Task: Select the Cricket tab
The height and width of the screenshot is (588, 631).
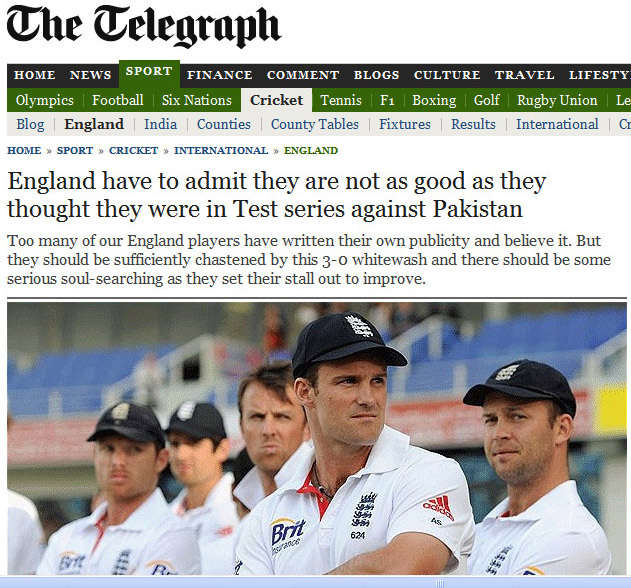Action: click(x=276, y=100)
